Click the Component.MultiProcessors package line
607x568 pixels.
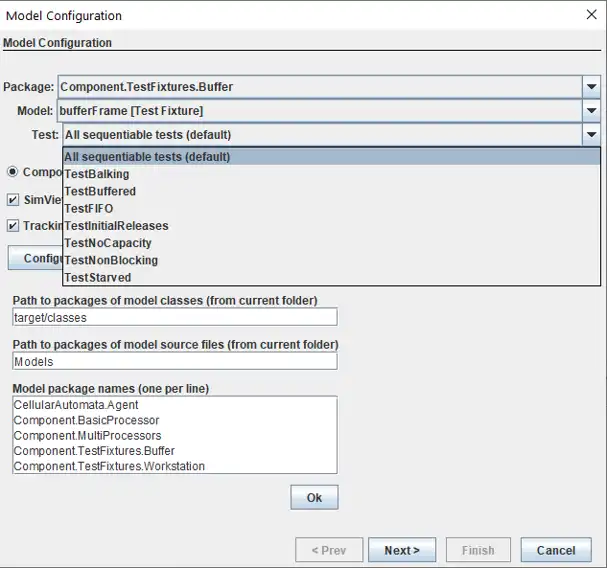click(x=87, y=436)
